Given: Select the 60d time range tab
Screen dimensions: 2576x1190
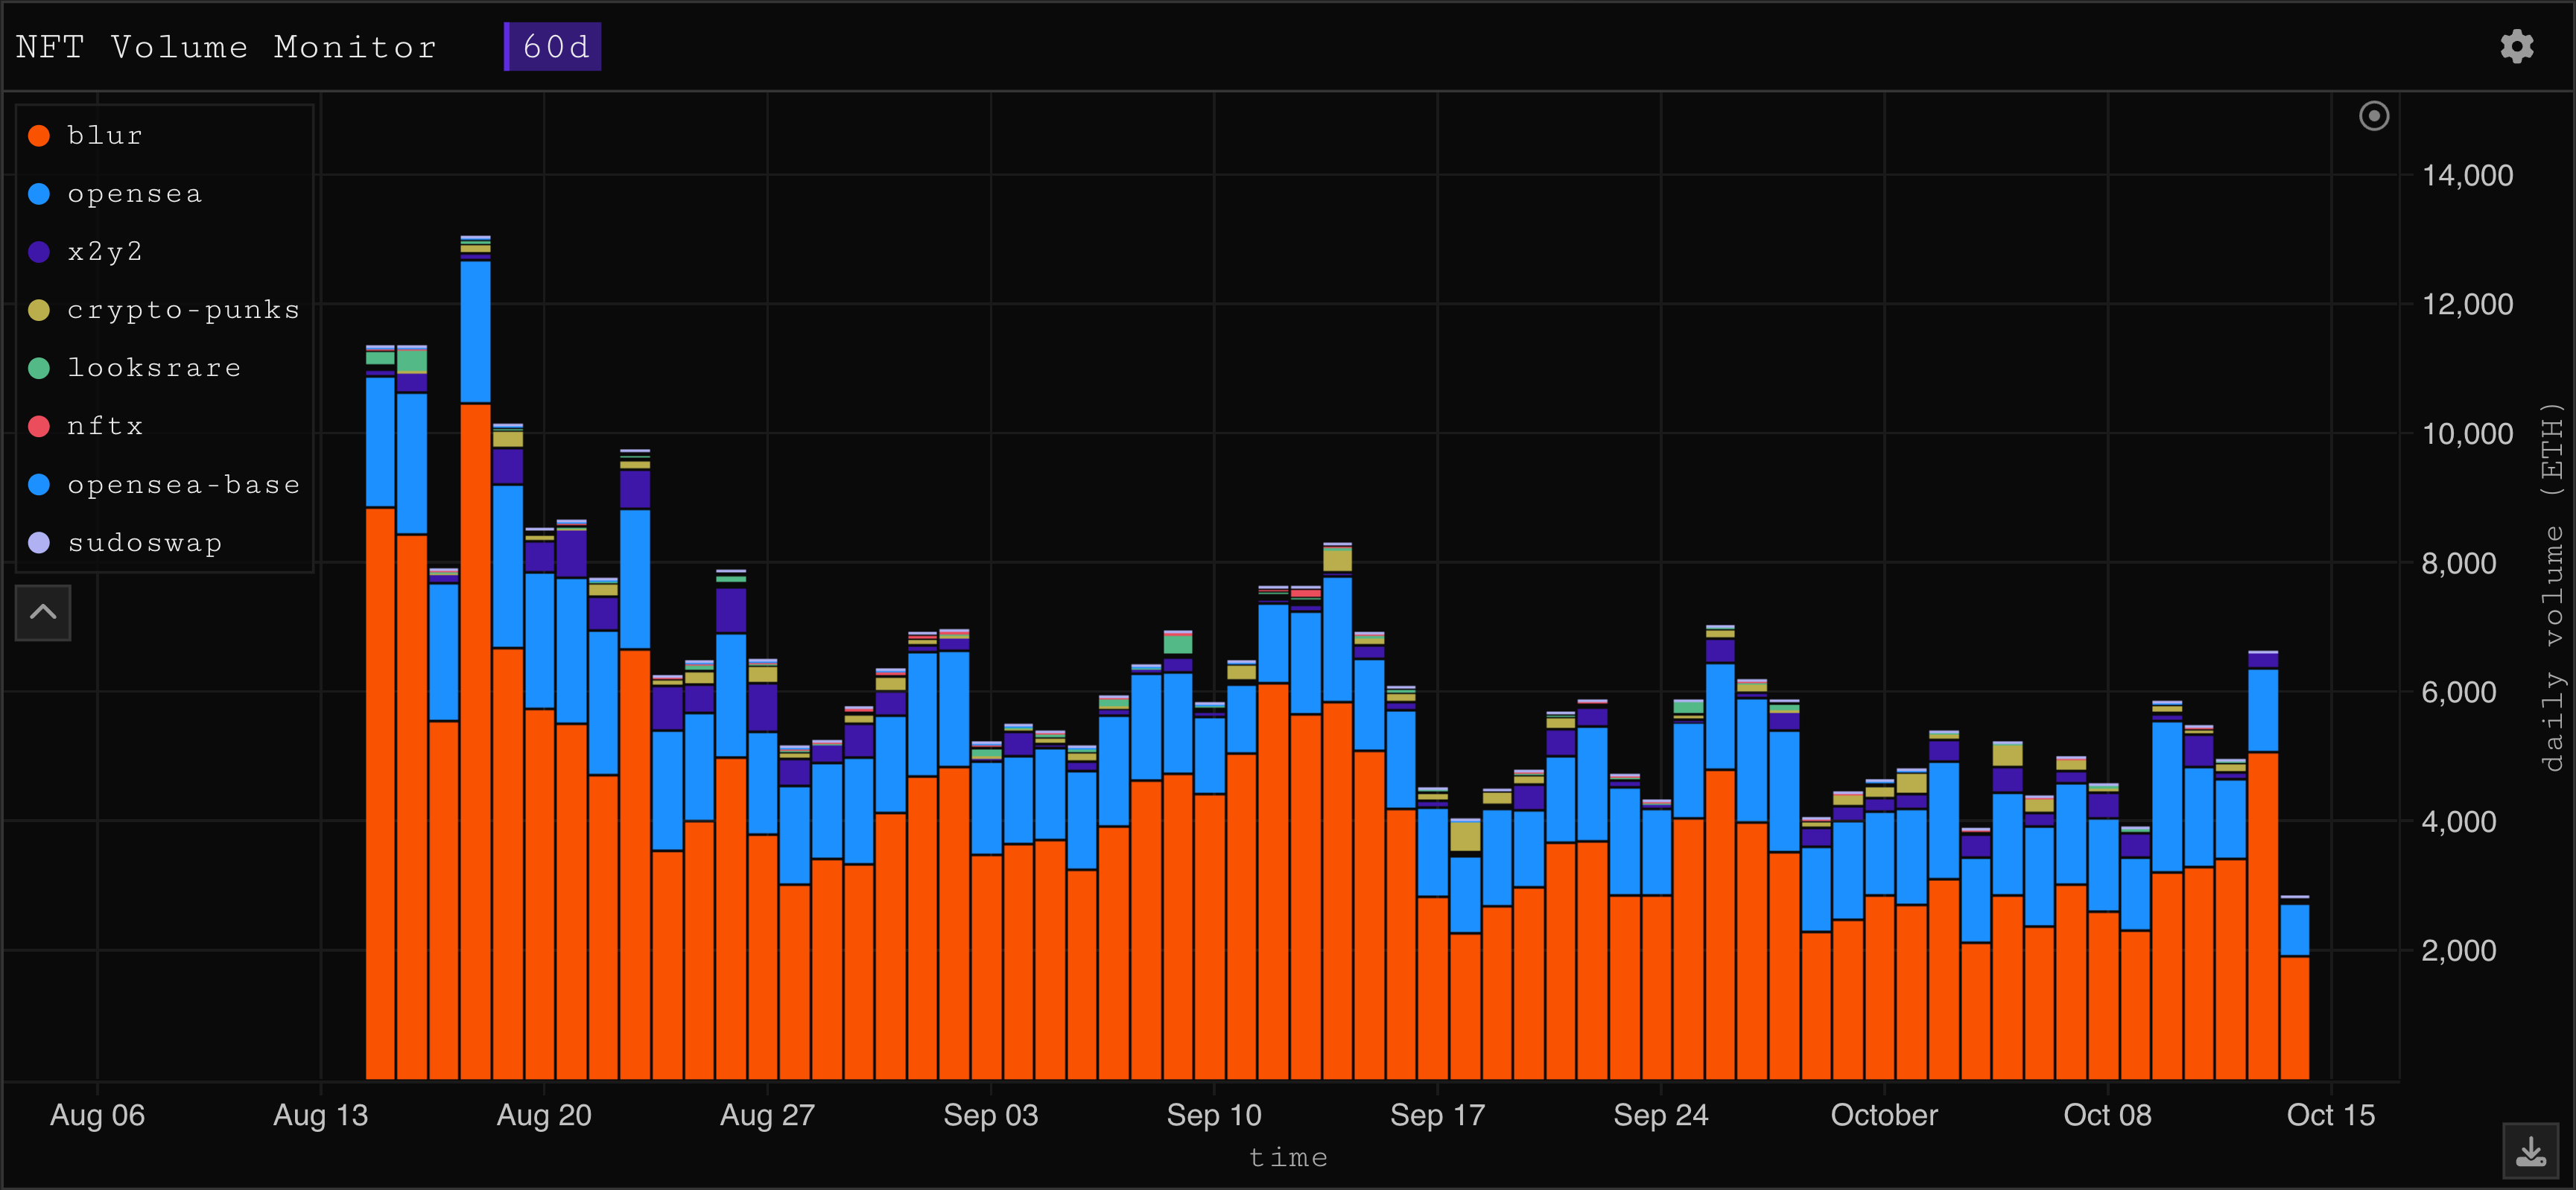Looking at the screenshot, I should click(x=553, y=47).
